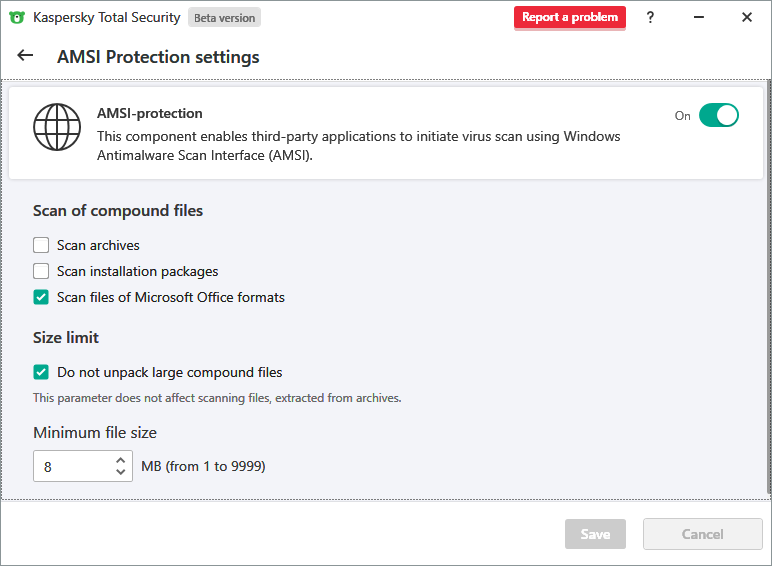Click the Beta version badge
Screen dimensions: 772x566
coord(225,17)
